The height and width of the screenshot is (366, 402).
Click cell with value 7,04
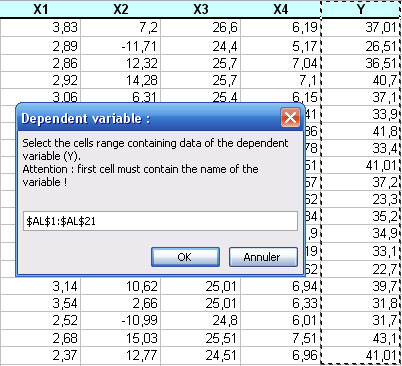point(281,63)
